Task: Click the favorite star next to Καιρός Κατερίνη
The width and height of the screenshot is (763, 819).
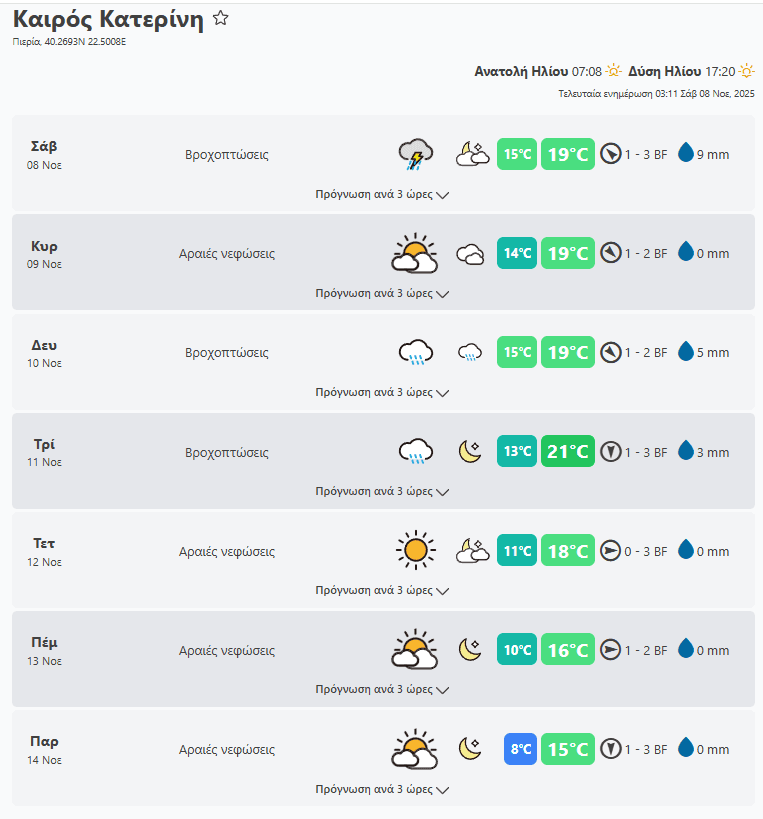Action: pyautogui.click(x=221, y=18)
